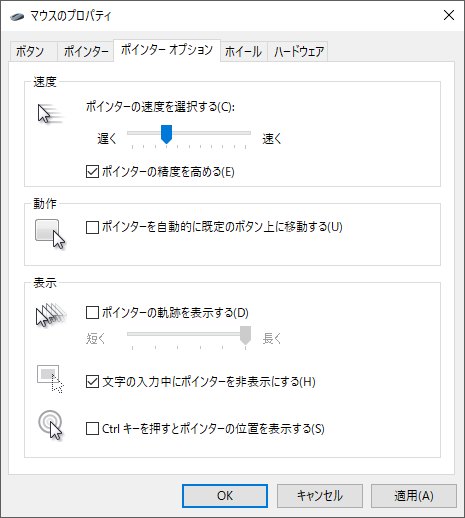The image size is (465, 518).
Task: Enable Ctrl キーを押すとポインターの位置を表示する checkbox
Action: coord(92,429)
